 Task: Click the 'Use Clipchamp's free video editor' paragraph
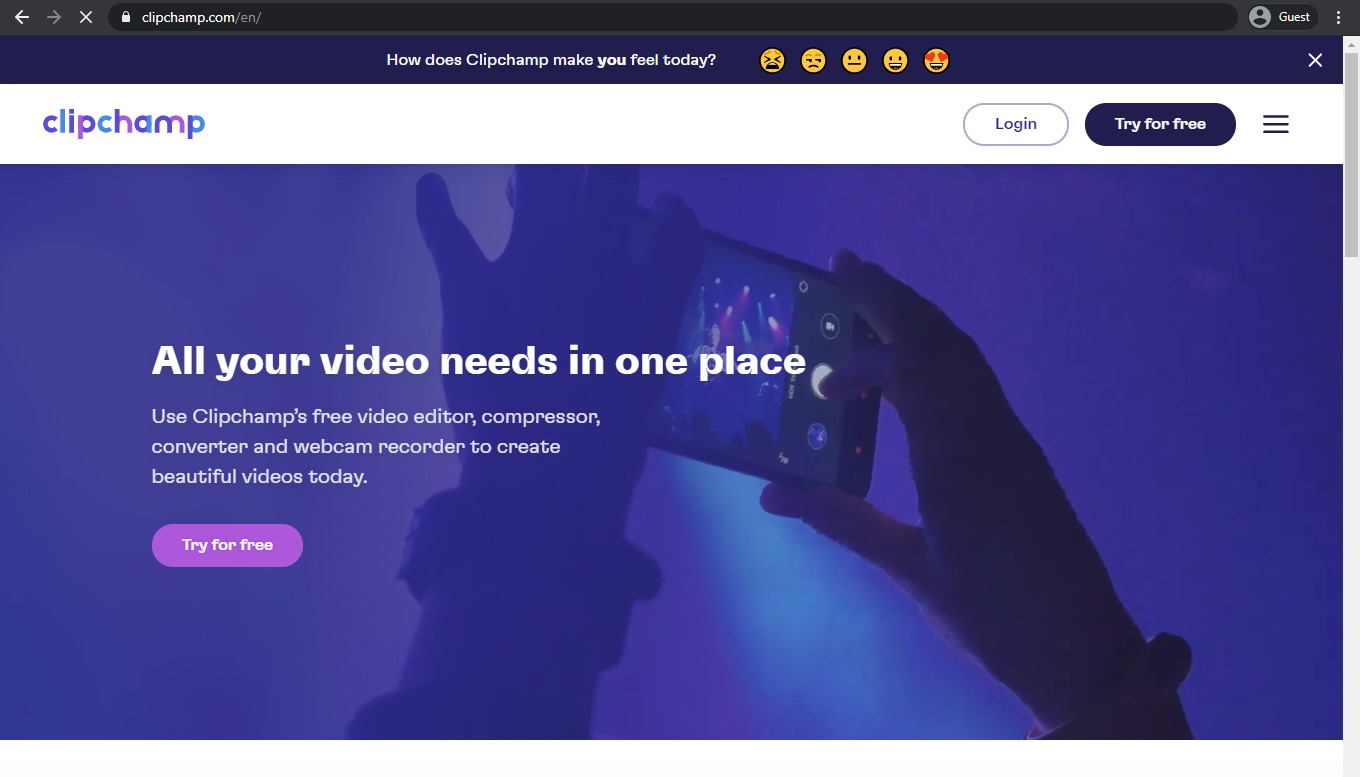point(376,446)
